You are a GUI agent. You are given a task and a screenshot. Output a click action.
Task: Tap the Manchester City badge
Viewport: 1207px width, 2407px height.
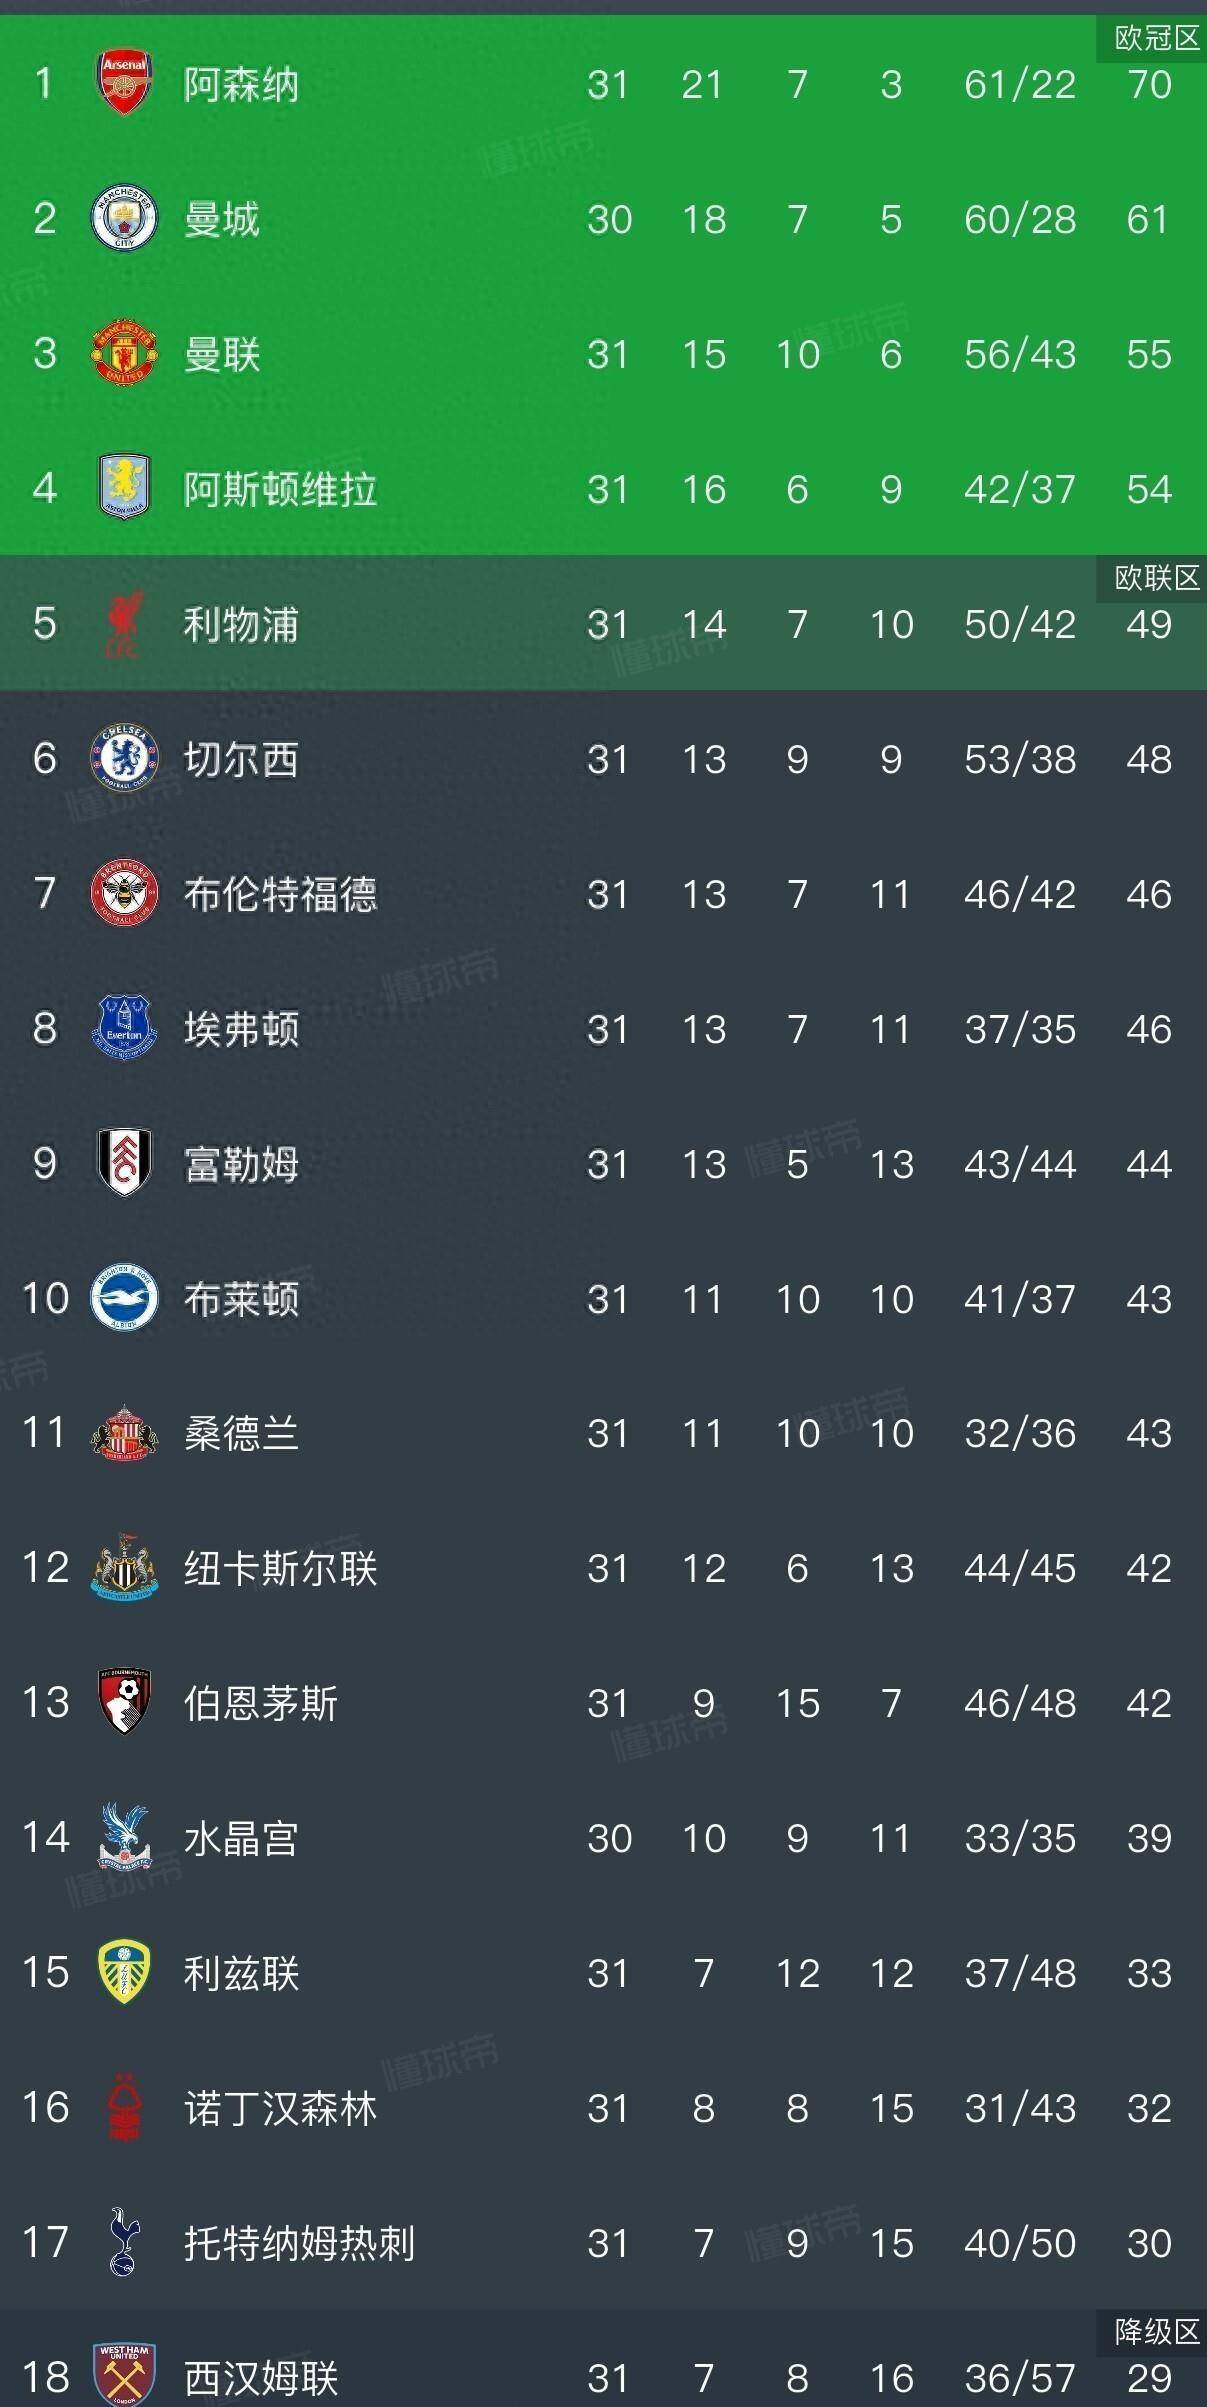(124, 219)
